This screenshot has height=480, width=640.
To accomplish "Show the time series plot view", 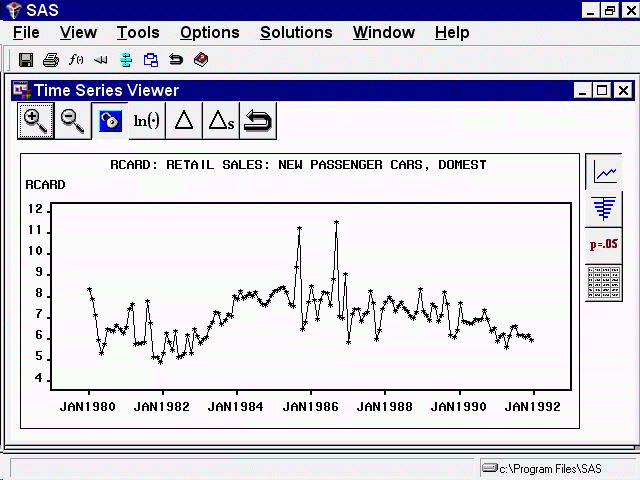I will [x=604, y=173].
